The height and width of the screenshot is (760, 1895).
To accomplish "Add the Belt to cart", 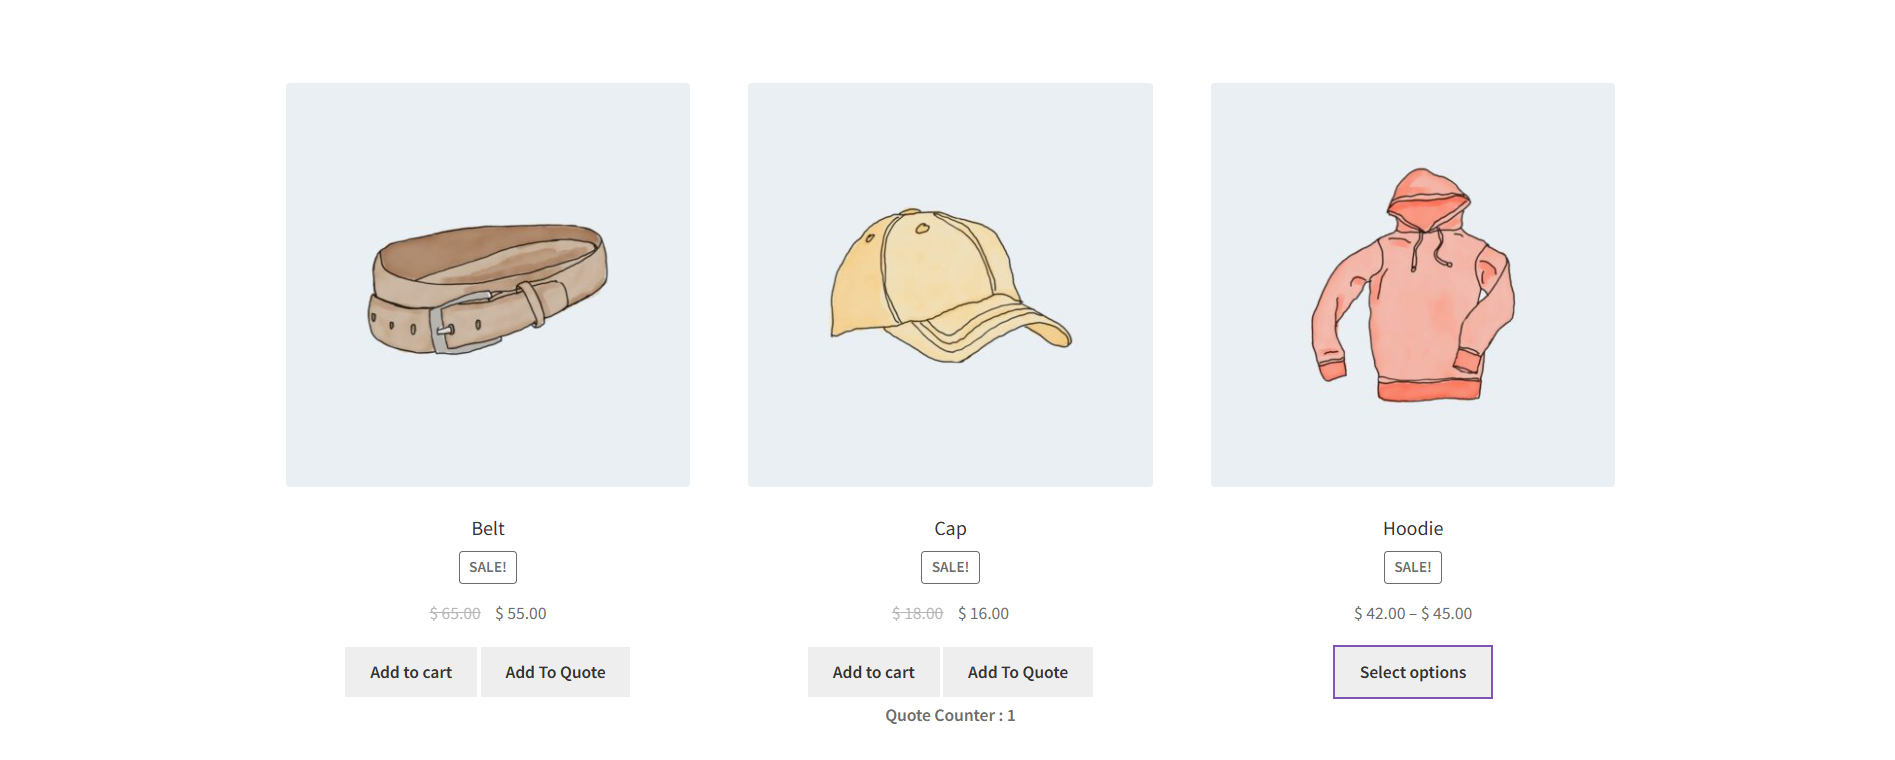I will 411,672.
